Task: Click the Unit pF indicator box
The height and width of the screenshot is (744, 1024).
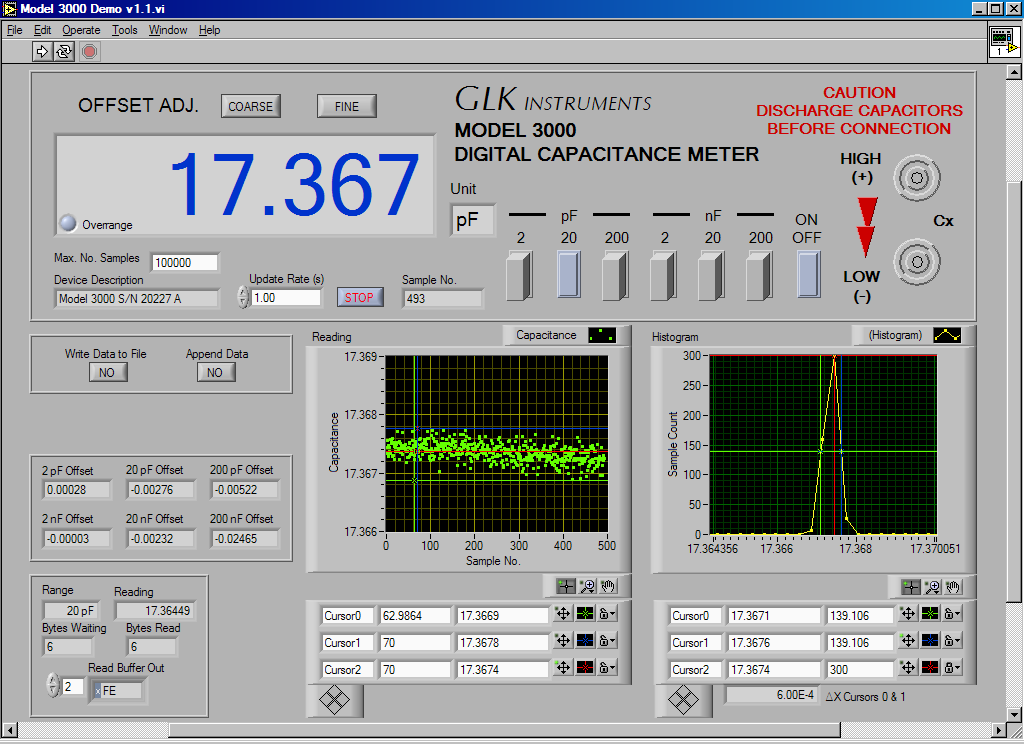Action: tap(472, 220)
